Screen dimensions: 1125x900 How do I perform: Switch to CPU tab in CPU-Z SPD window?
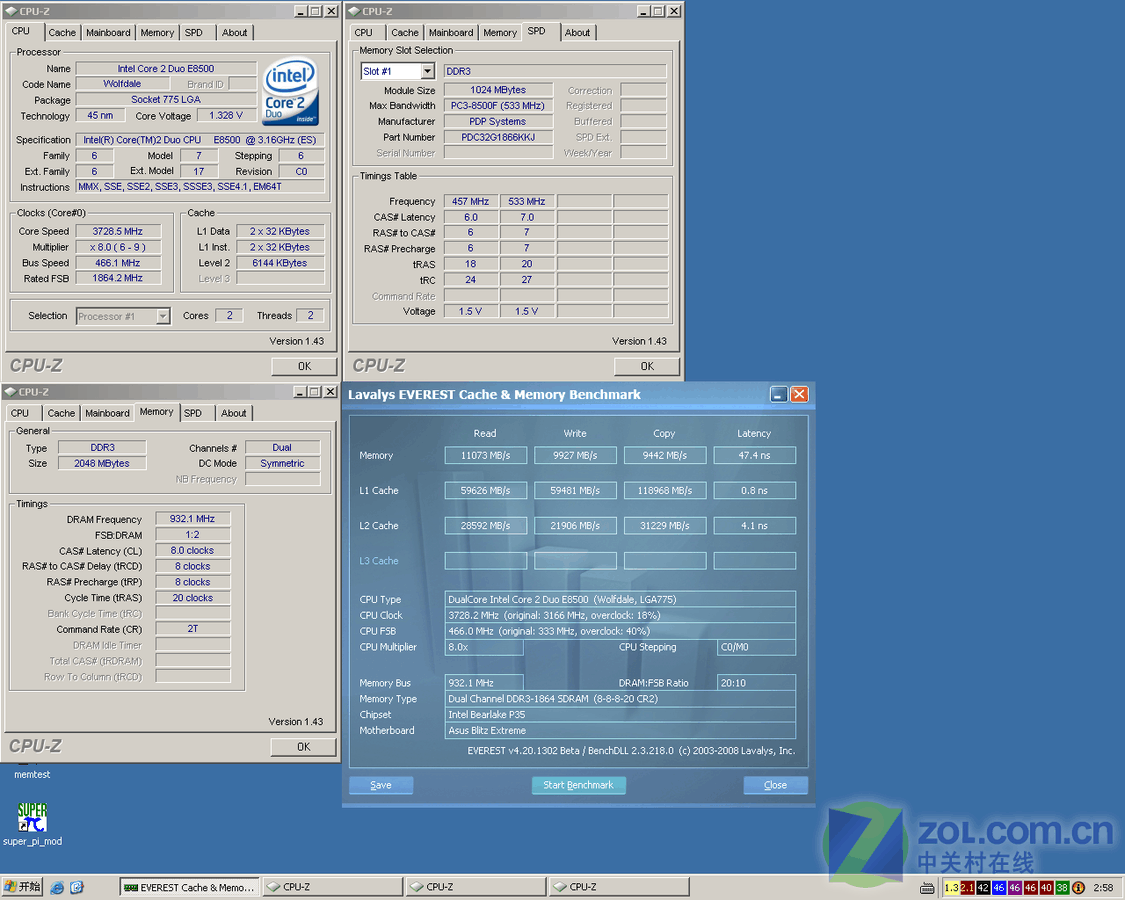point(364,33)
